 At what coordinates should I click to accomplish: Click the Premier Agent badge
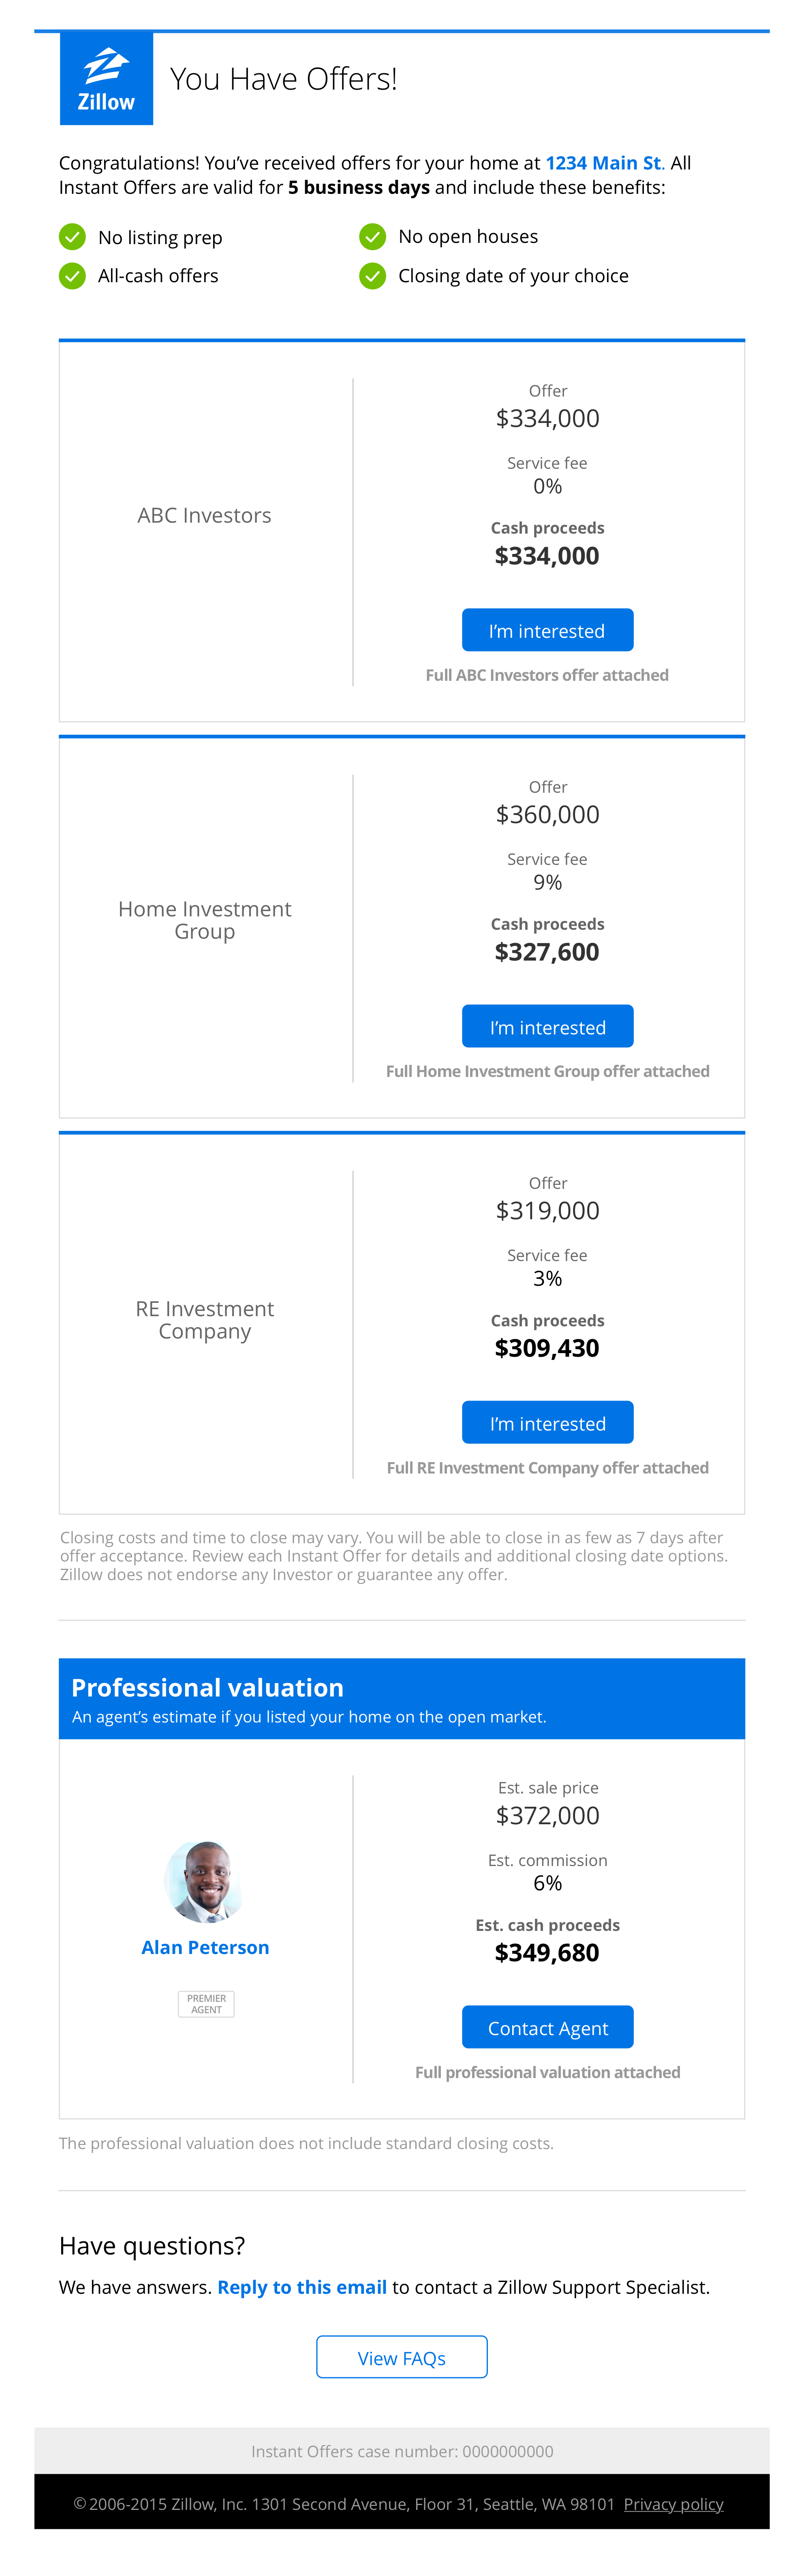206,2003
